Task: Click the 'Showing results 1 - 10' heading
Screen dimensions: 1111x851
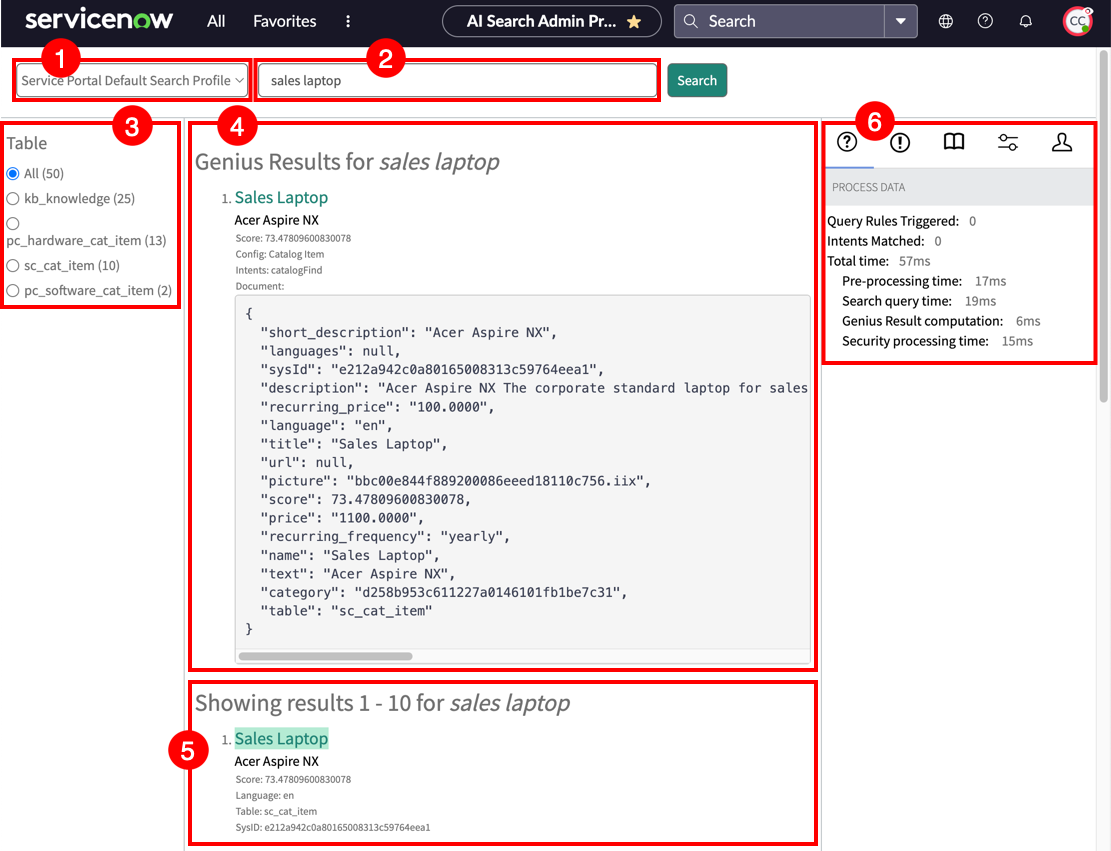Action: [383, 703]
